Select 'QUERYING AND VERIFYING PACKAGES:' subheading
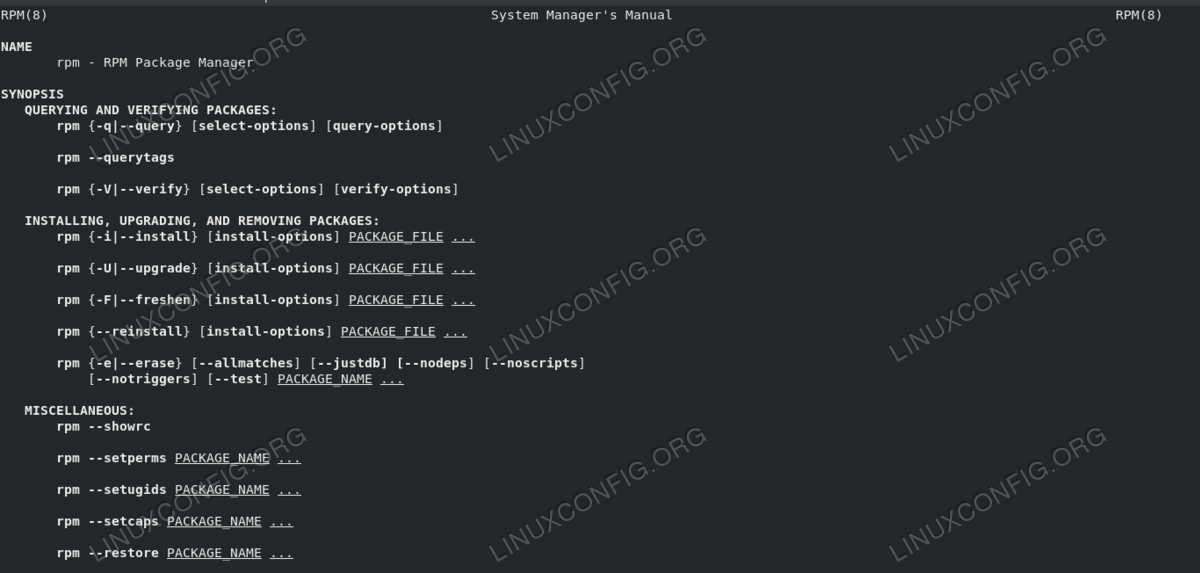 151,110
